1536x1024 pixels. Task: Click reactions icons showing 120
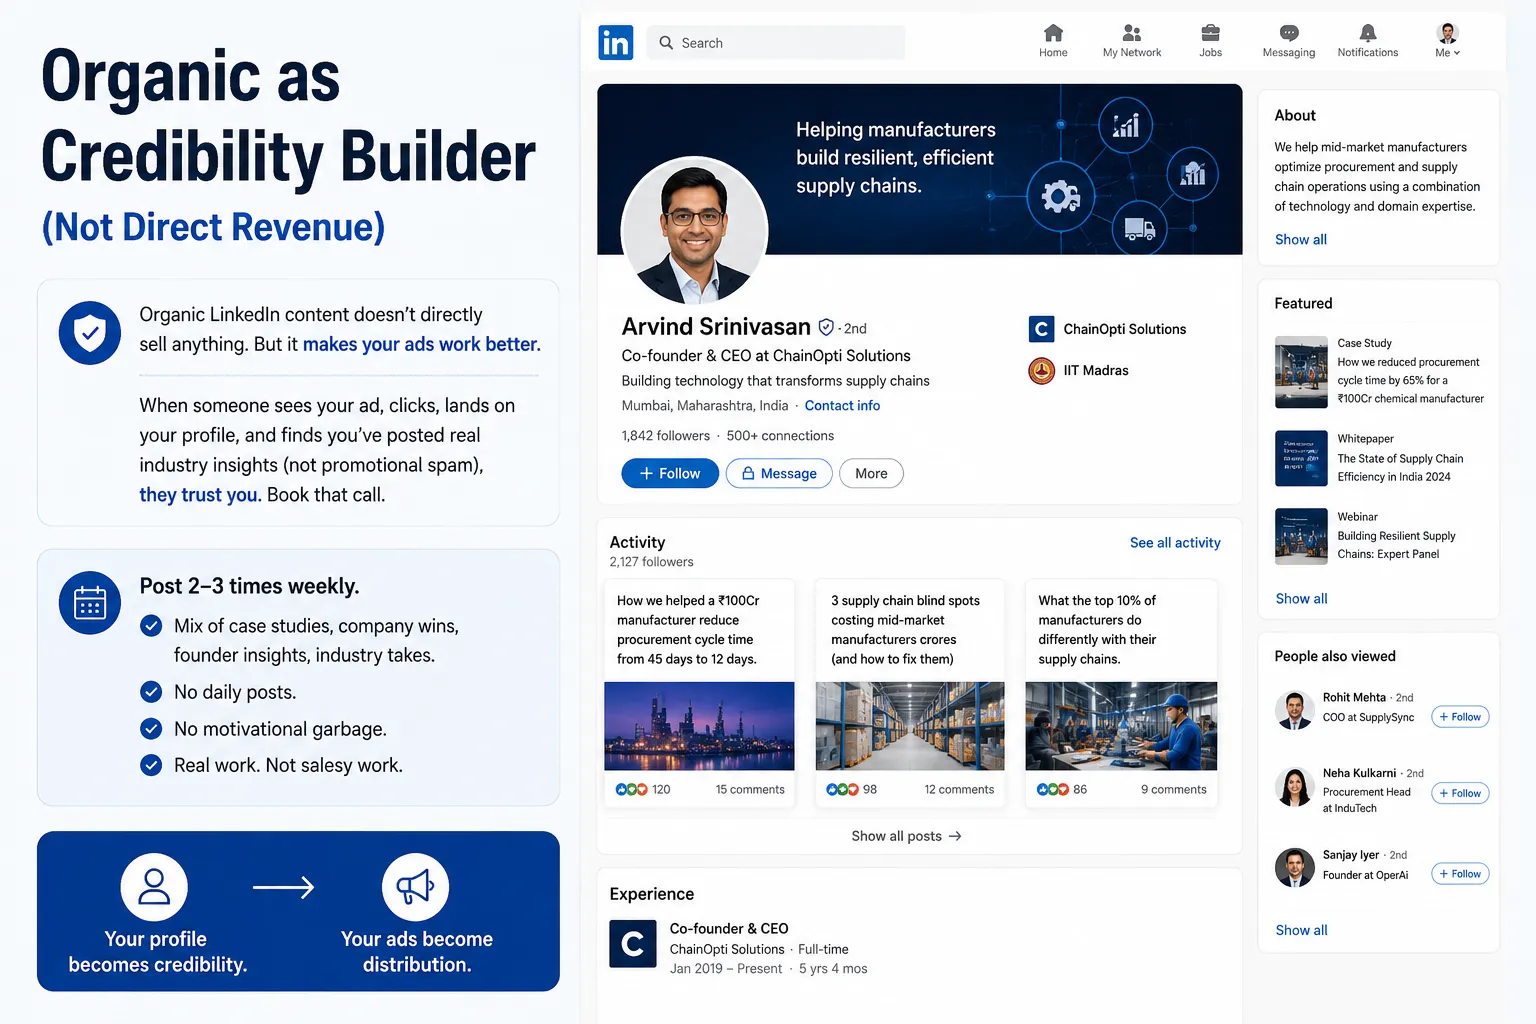pyautogui.click(x=631, y=789)
